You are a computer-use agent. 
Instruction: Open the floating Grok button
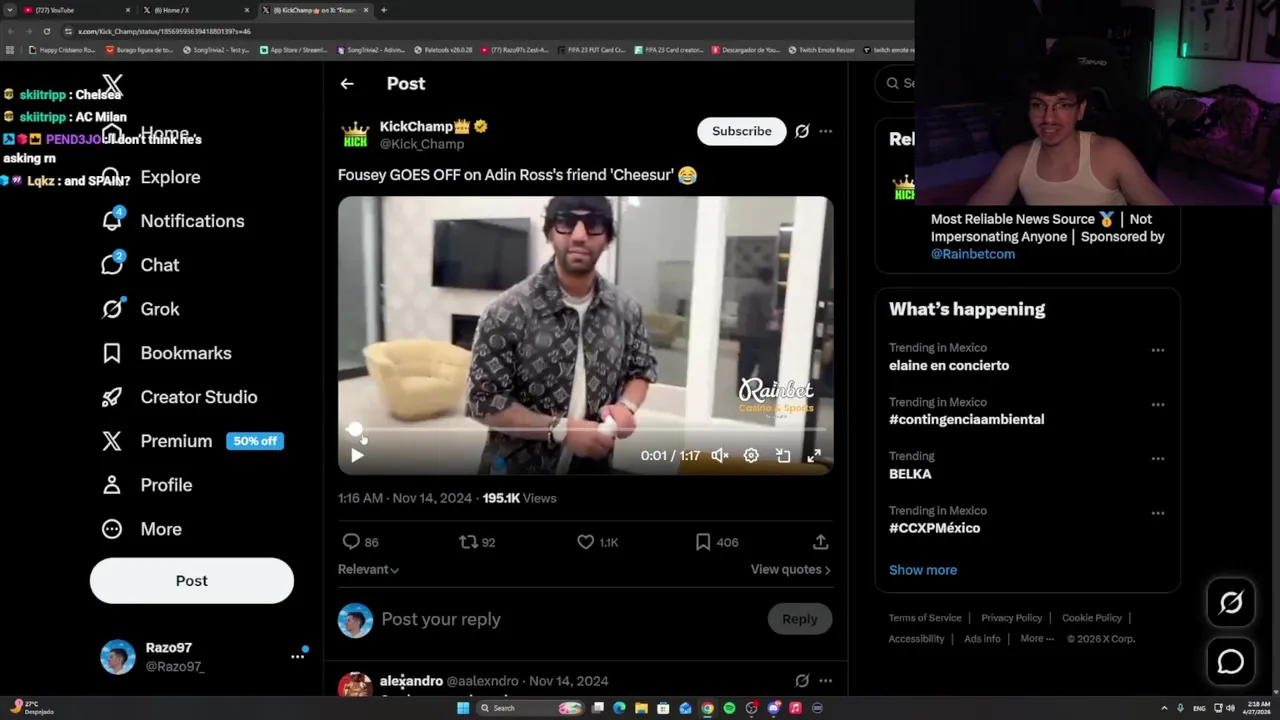coord(1231,602)
